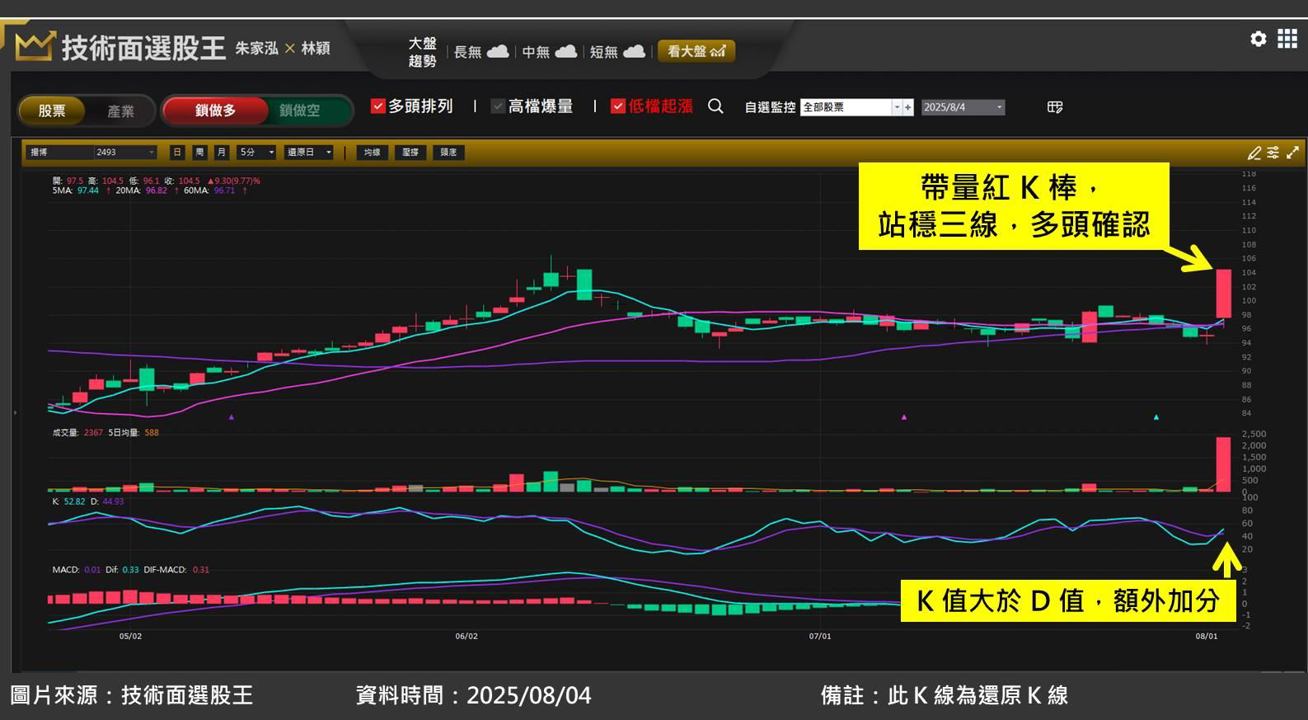
Task: Click the 5MA value 97.44
Action: tap(88, 189)
